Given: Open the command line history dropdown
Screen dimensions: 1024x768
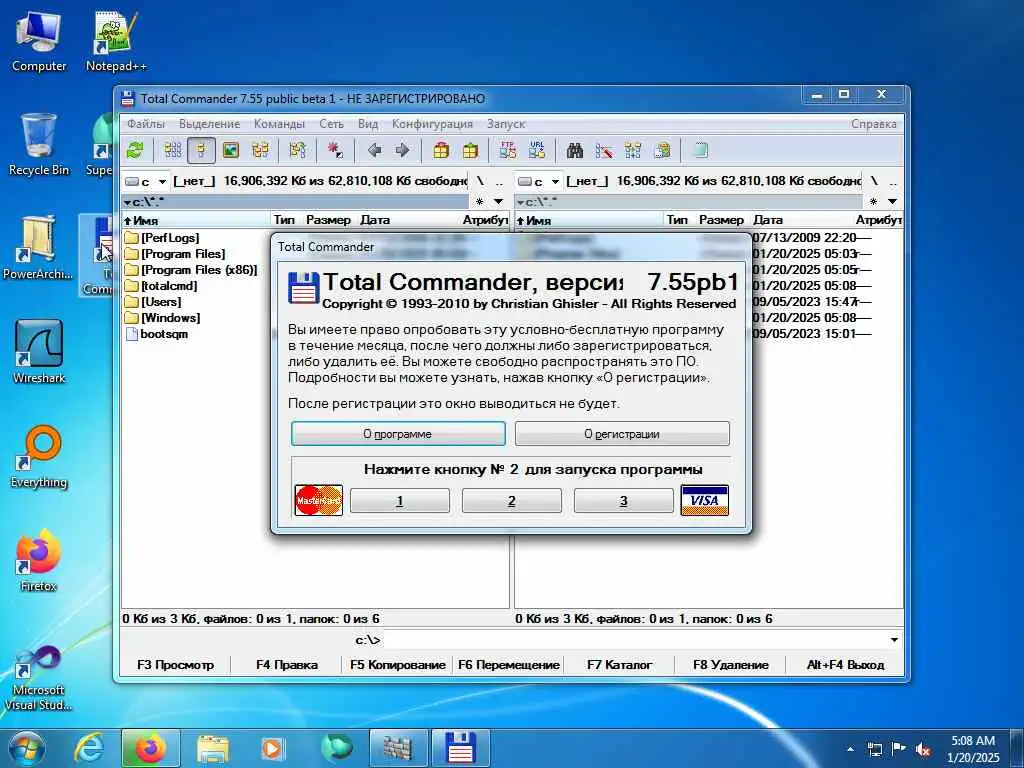Looking at the screenshot, I should pyautogui.click(x=894, y=640).
